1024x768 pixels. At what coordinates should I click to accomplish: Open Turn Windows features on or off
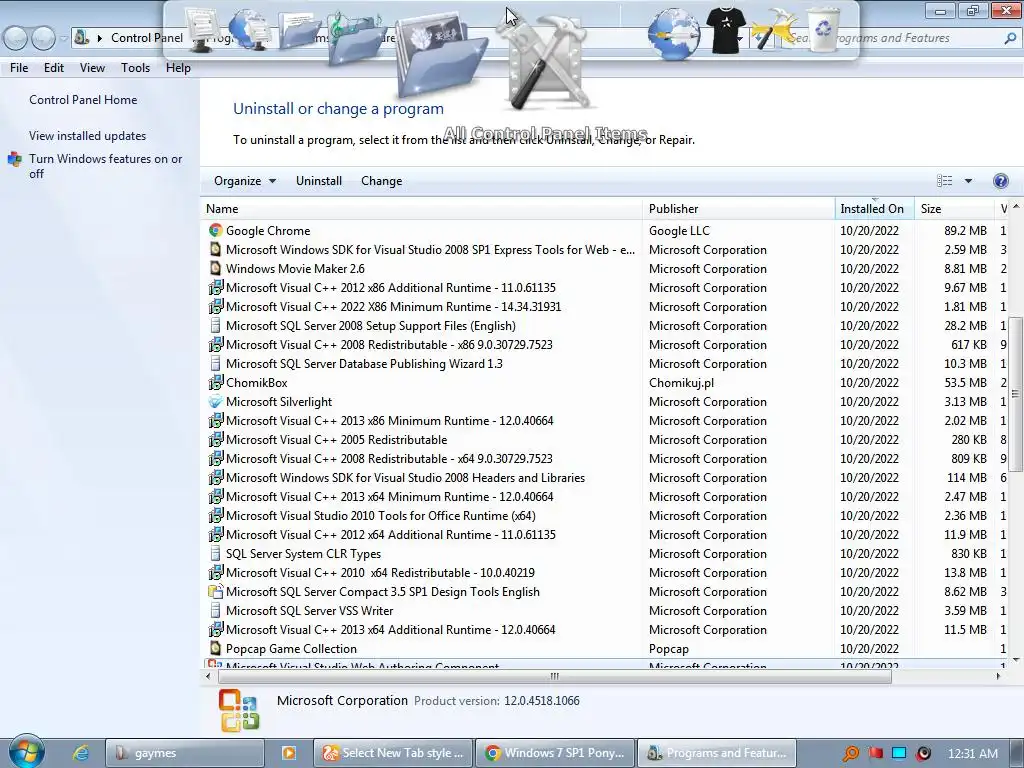105,166
